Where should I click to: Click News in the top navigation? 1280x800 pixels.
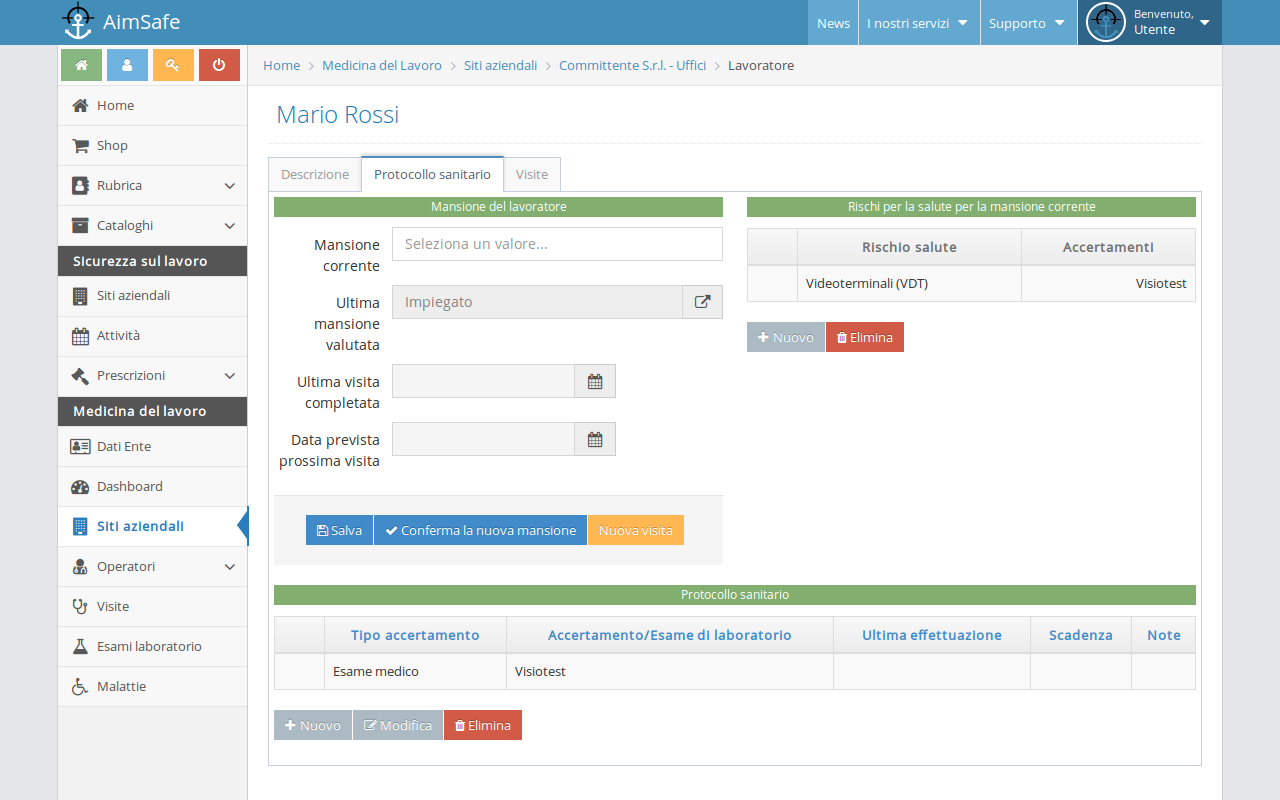pyautogui.click(x=833, y=23)
